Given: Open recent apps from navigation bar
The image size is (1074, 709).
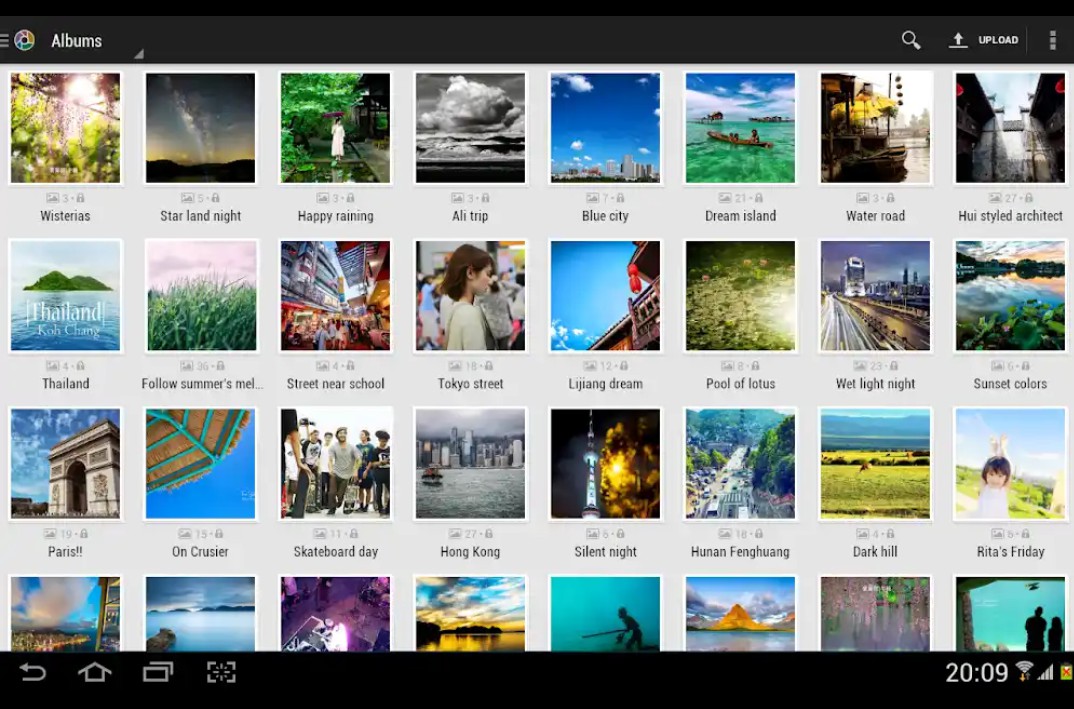Looking at the screenshot, I should click(158, 672).
